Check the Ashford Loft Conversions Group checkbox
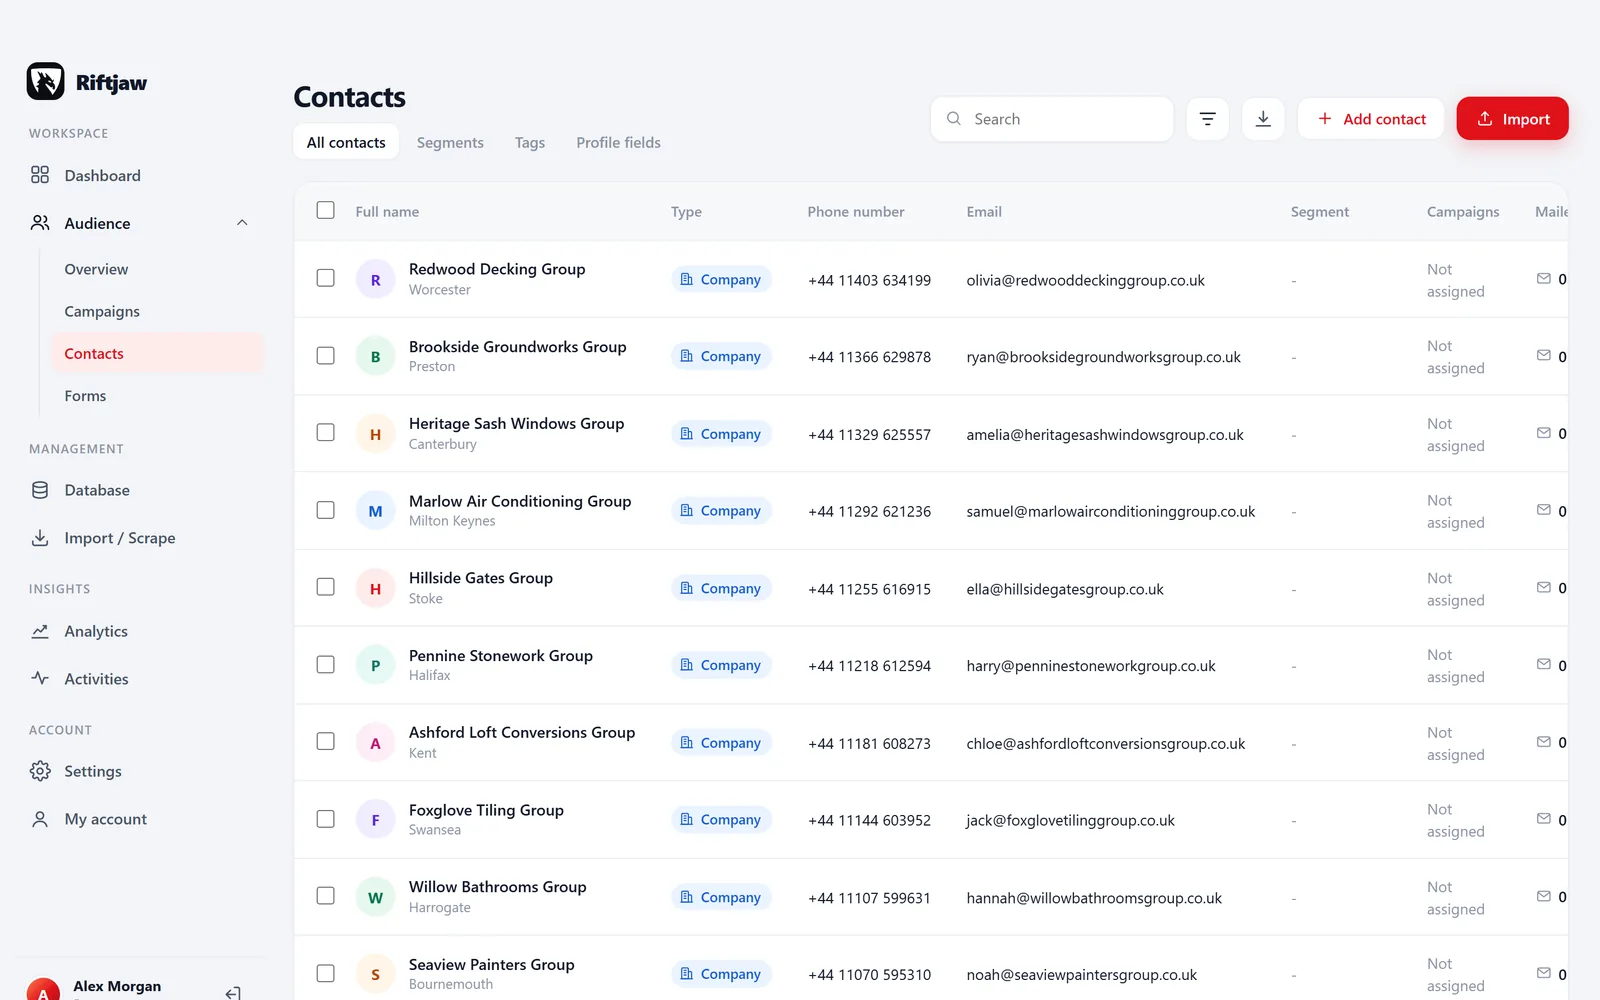Viewport: 1600px width, 1000px height. click(325, 741)
